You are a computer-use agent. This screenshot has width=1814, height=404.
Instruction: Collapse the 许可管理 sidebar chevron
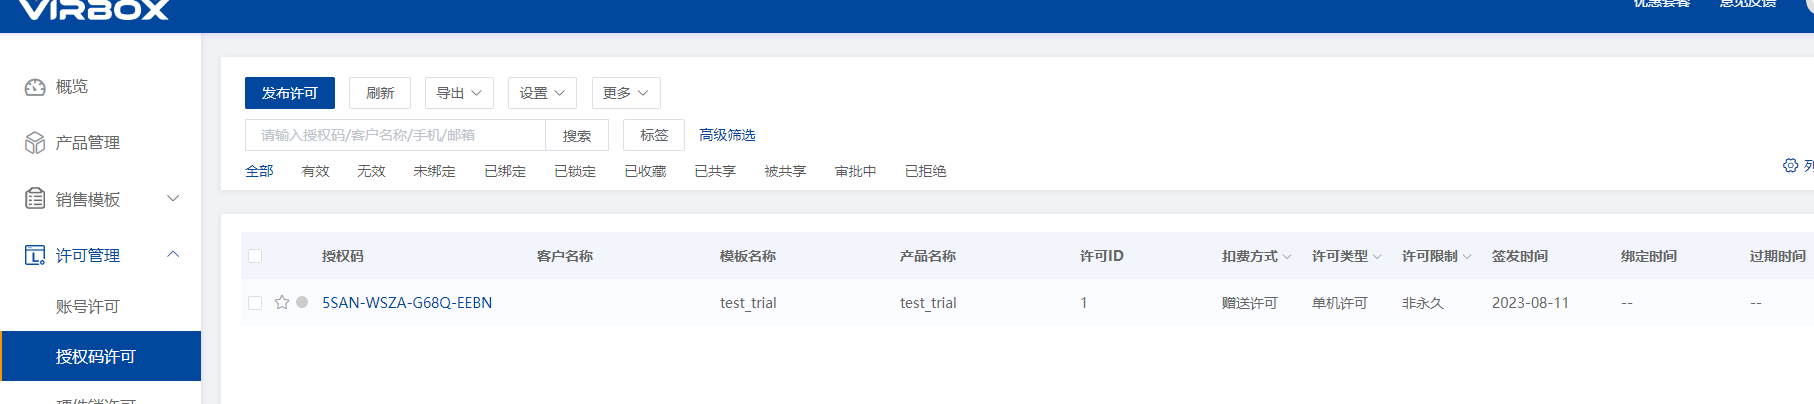(x=173, y=254)
